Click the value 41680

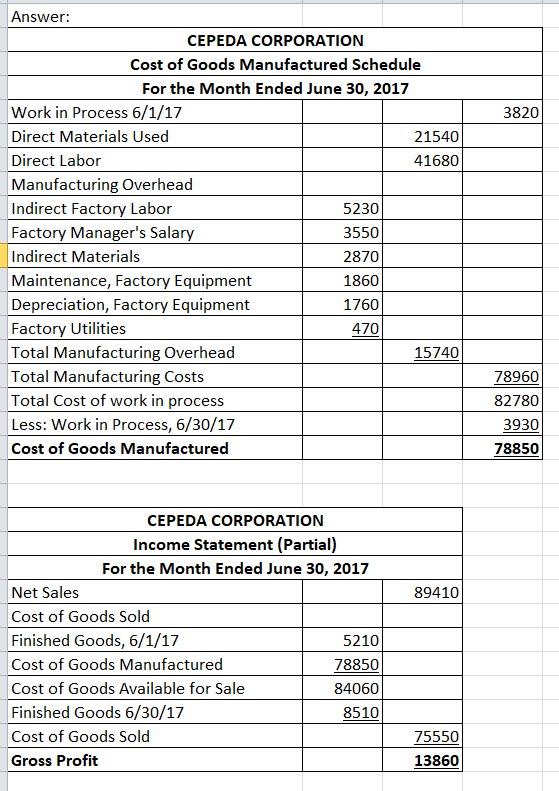coord(436,161)
